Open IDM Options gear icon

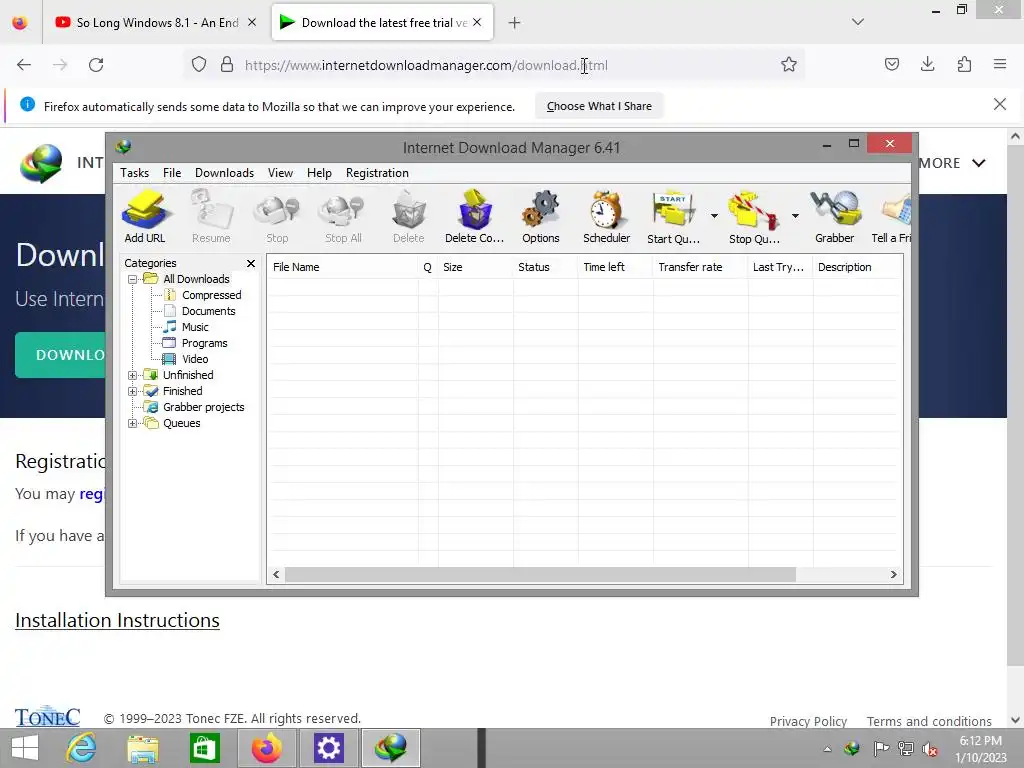(x=541, y=217)
